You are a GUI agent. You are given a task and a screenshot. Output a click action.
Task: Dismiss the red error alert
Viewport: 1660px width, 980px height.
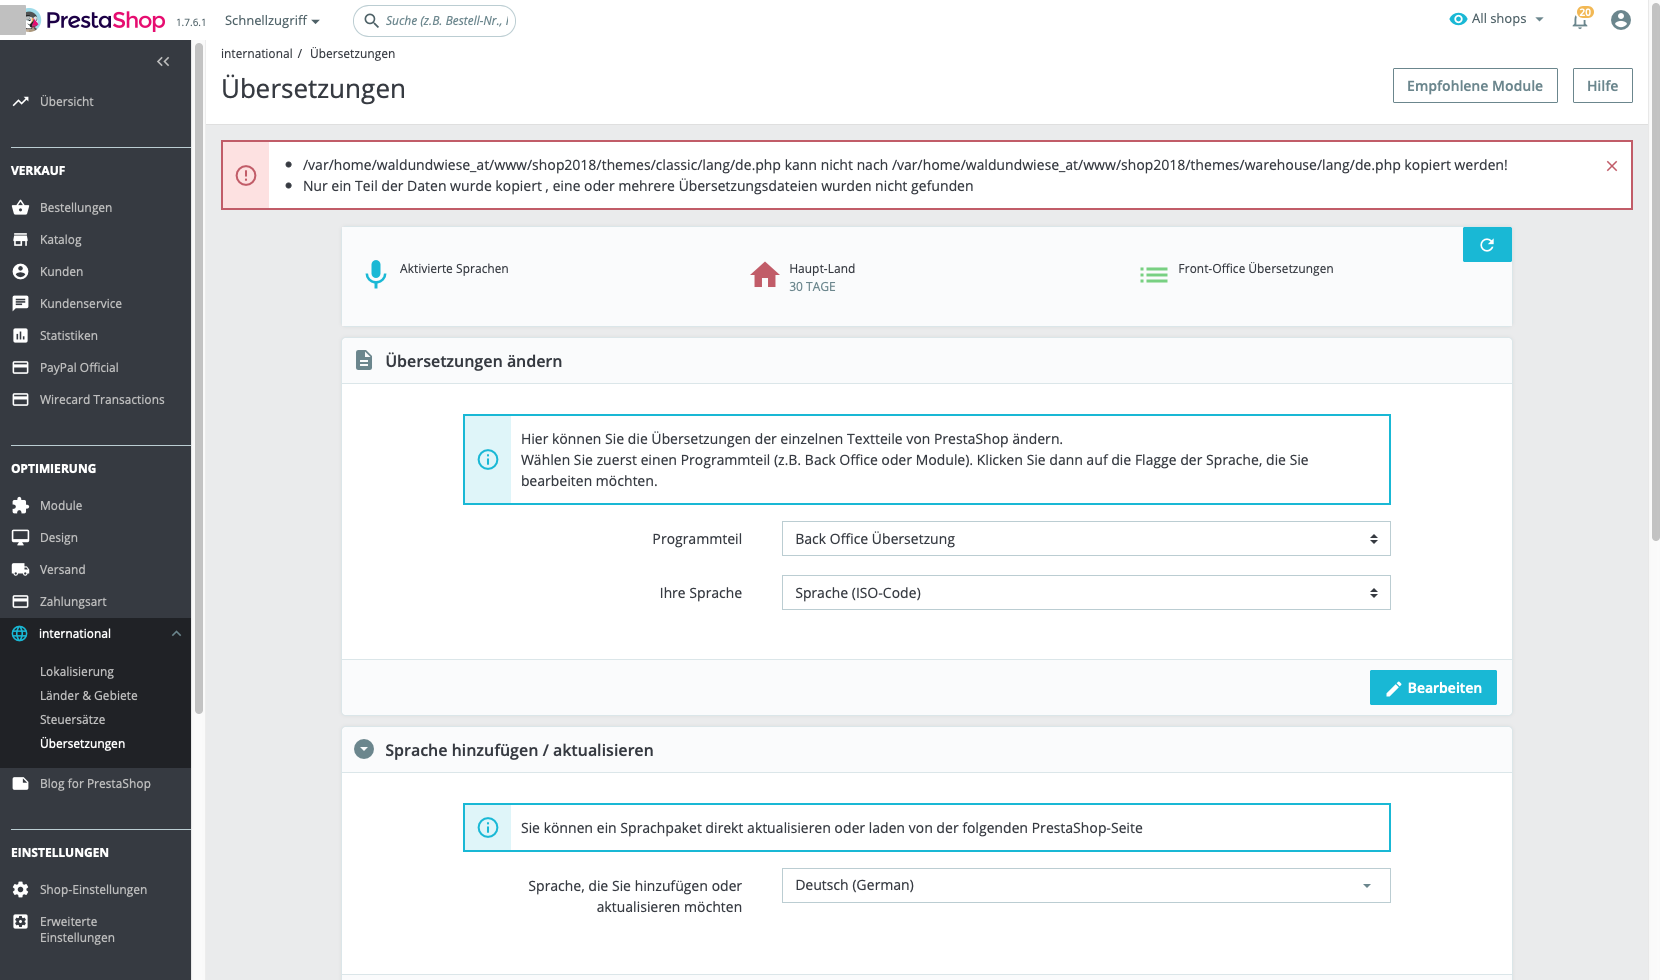[1612, 166]
